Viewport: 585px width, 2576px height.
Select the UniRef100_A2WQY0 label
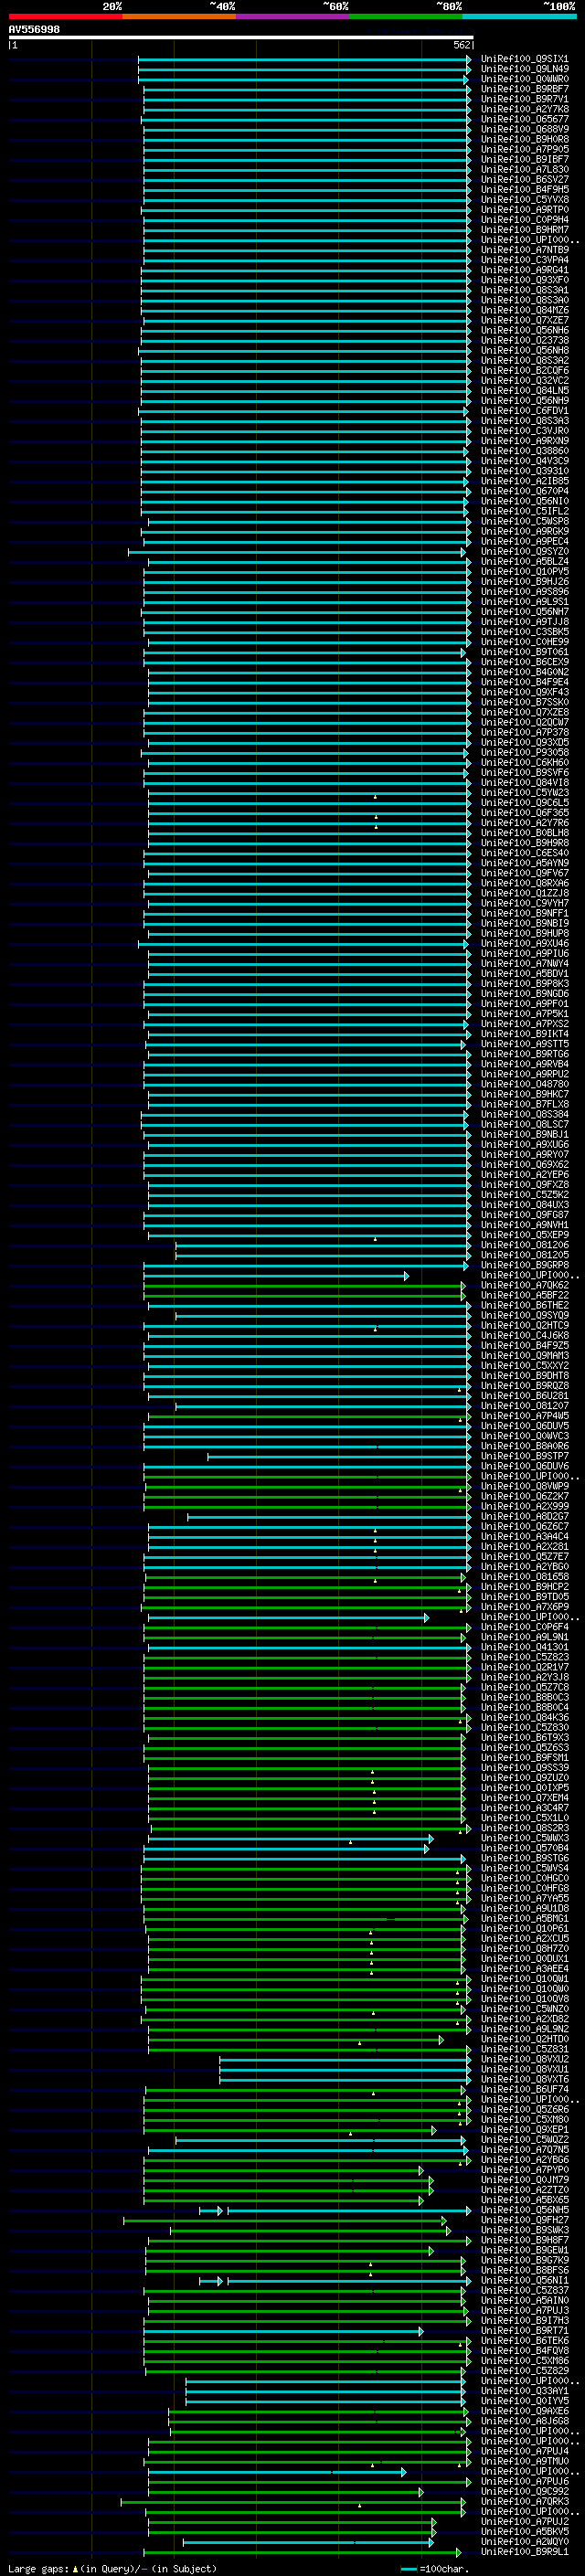point(524,2541)
